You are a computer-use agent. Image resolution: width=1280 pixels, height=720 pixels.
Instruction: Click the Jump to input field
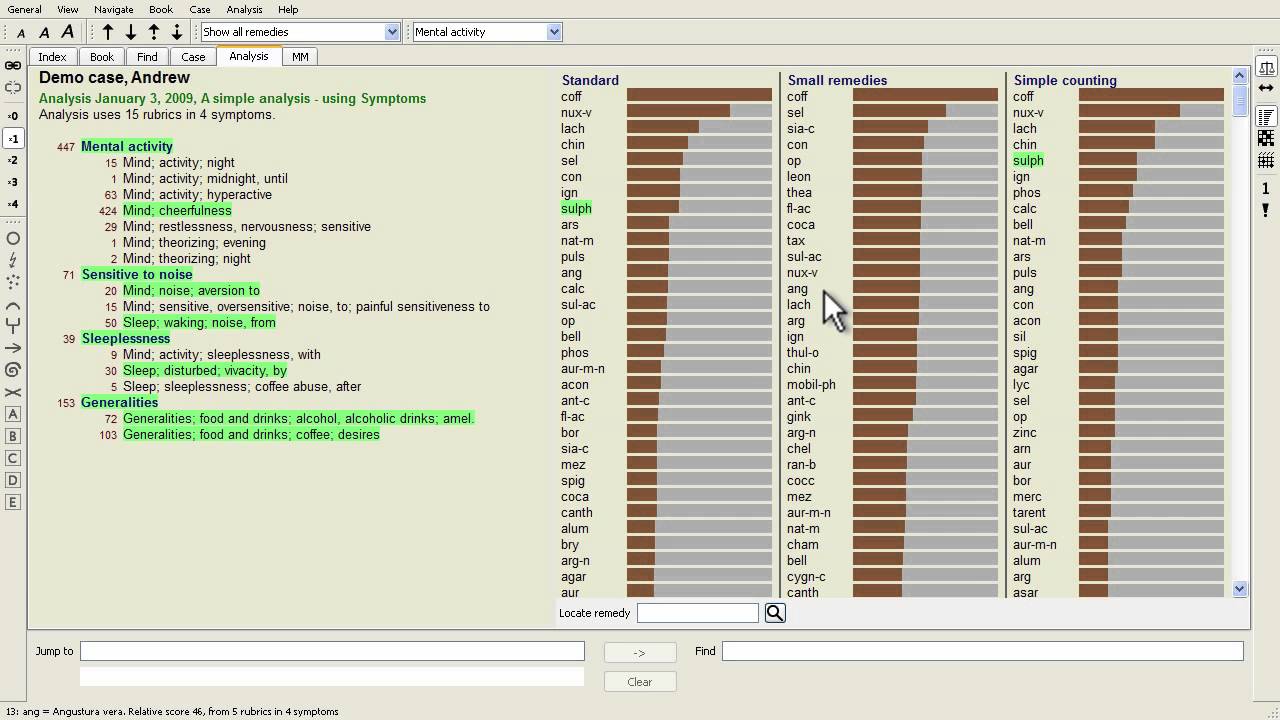pos(332,651)
